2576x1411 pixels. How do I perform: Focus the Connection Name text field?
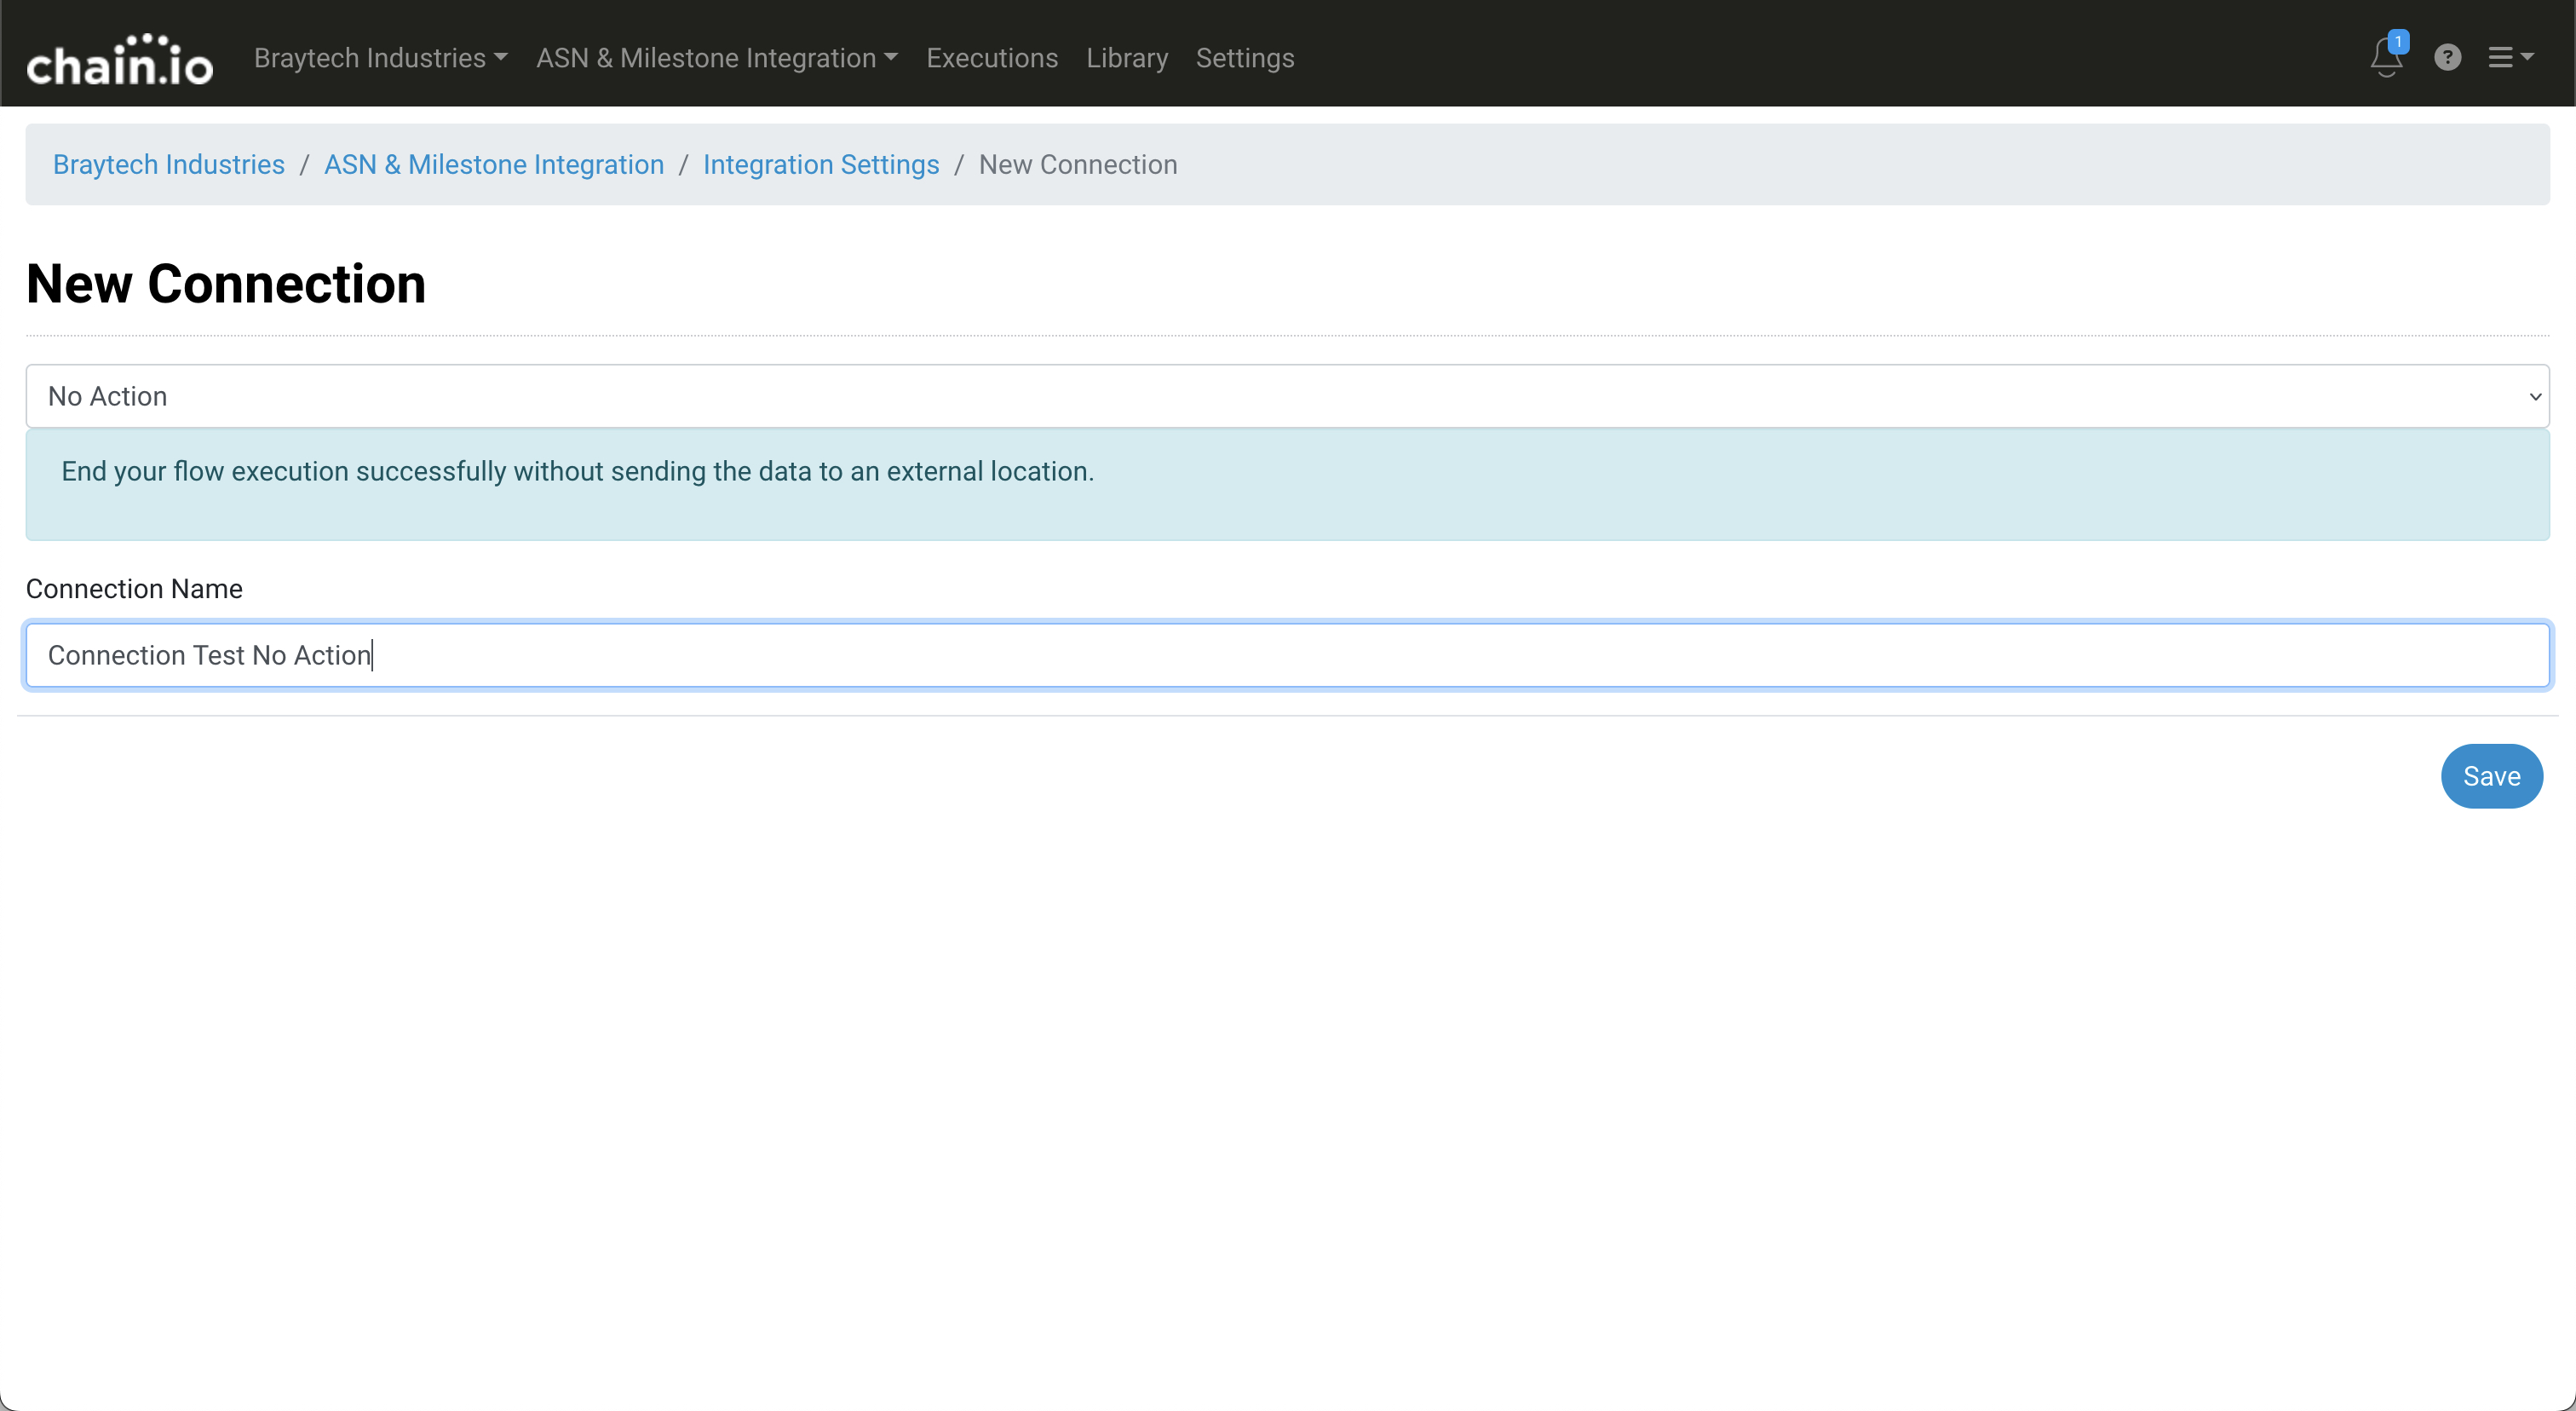[x=1287, y=655]
